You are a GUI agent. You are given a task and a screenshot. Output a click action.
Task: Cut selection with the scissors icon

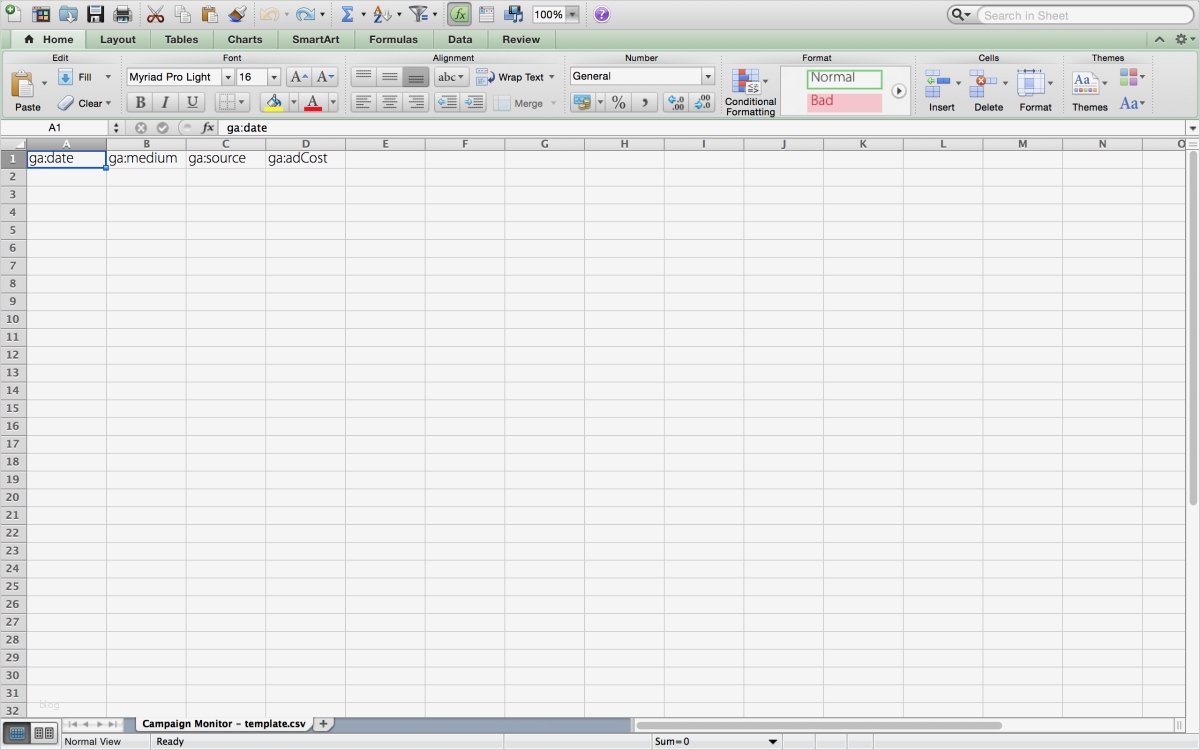155,15
